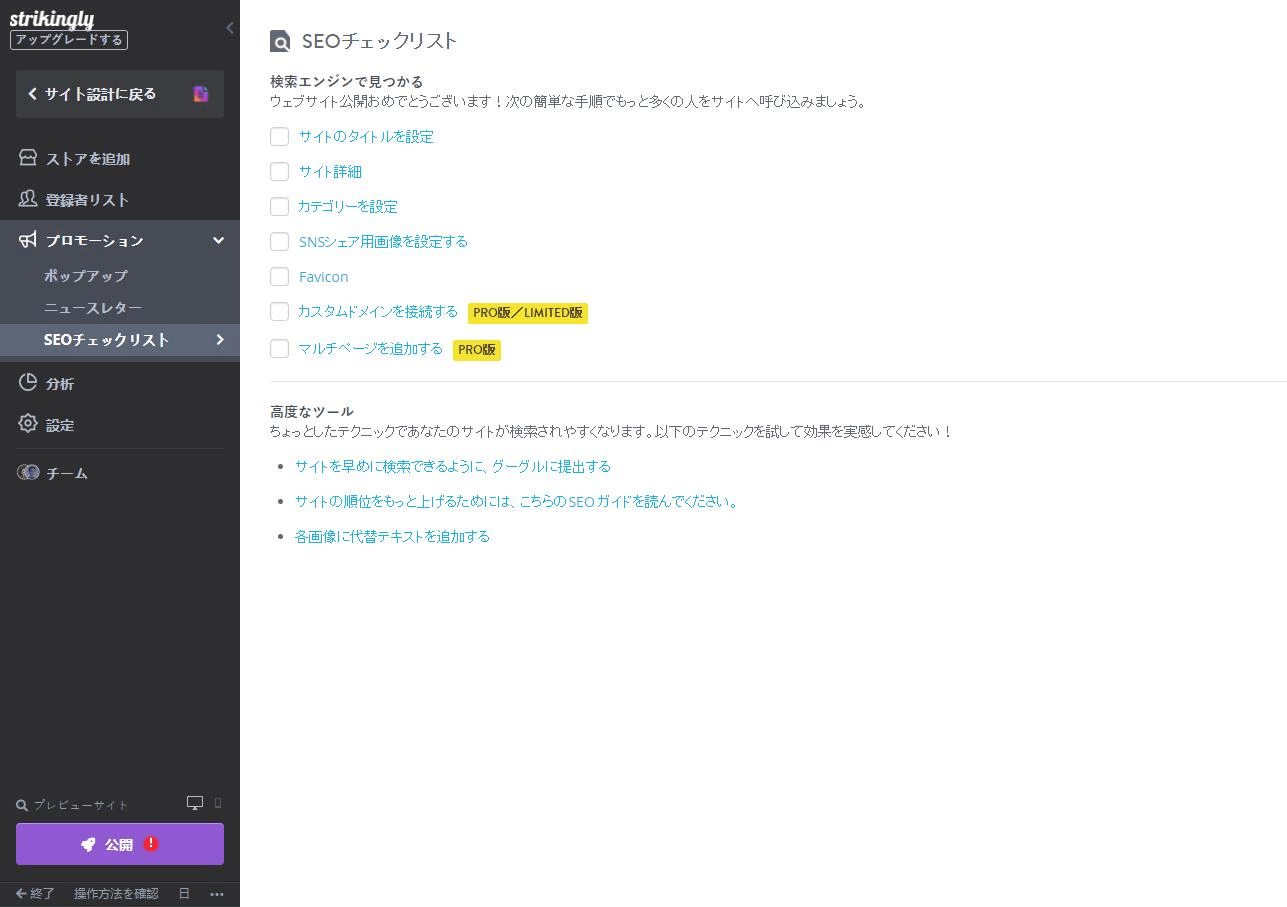Image resolution: width=1287 pixels, height=907 pixels.
Task: Open the 日 language selector
Action: [x=184, y=894]
